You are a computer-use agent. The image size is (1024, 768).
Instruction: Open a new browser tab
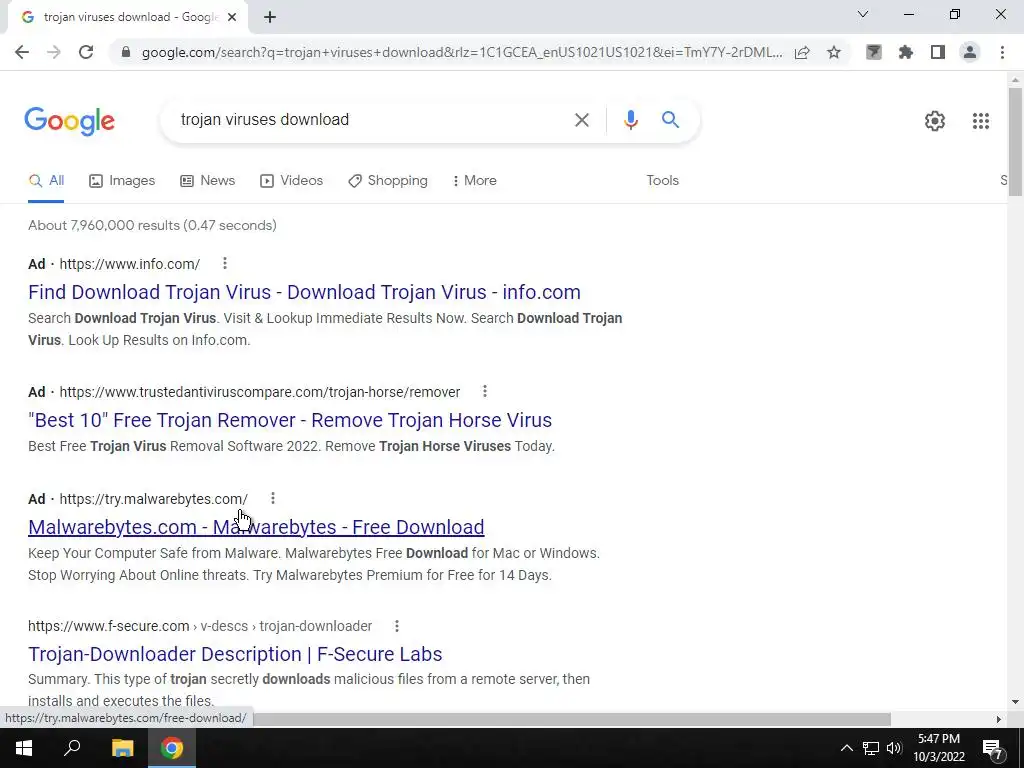pos(270,17)
